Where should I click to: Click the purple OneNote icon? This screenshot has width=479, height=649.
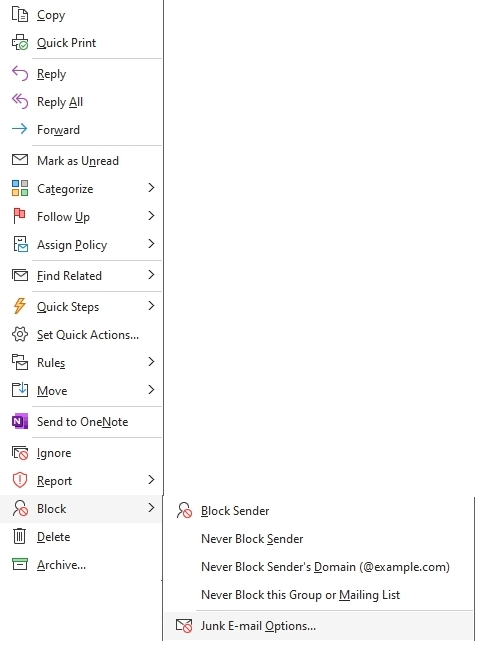(x=19, y=421)
